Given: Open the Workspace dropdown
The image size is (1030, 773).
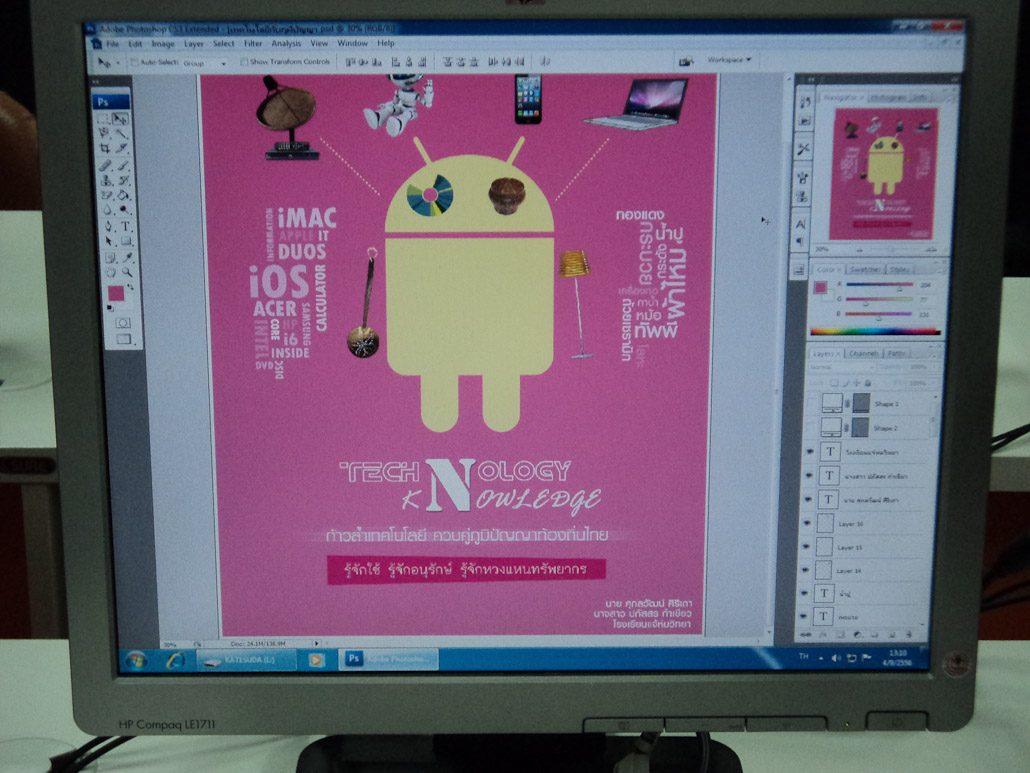Looking at the screenshot, I should (729, 60).
